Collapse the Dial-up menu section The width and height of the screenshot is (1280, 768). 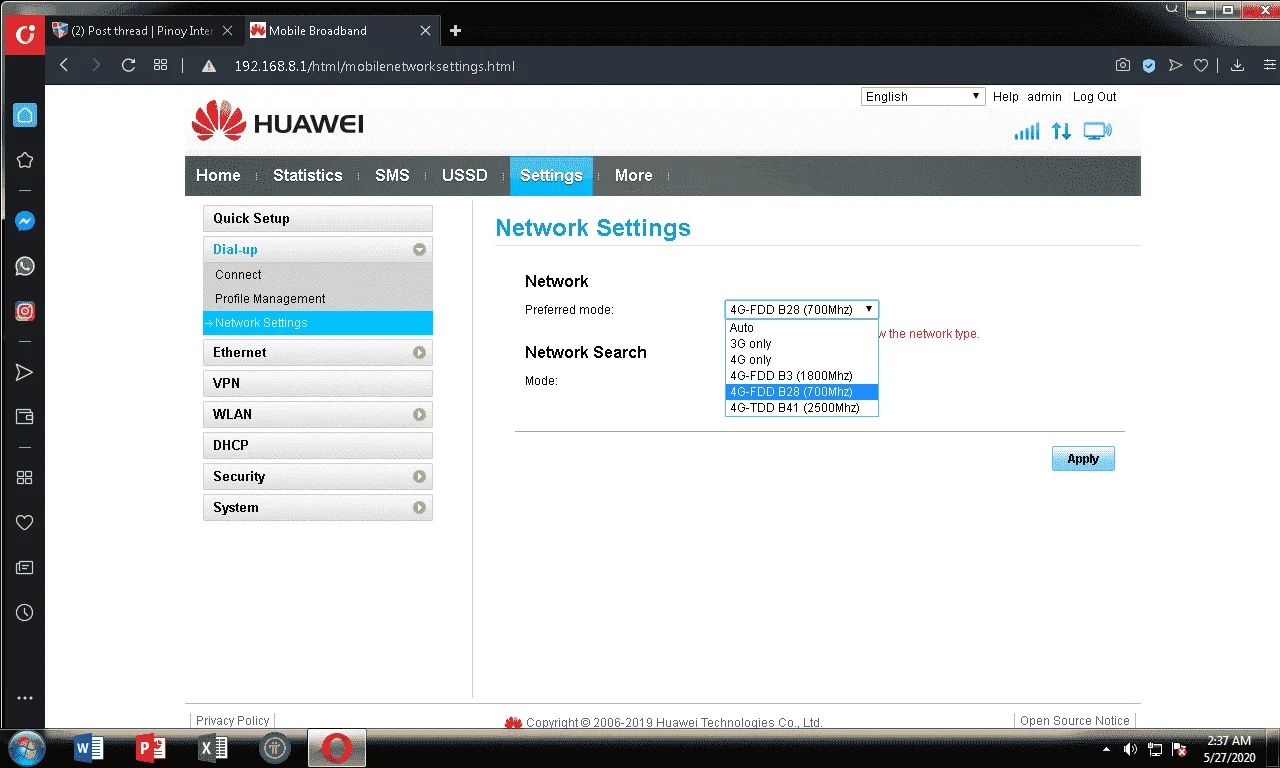(318, 249)
